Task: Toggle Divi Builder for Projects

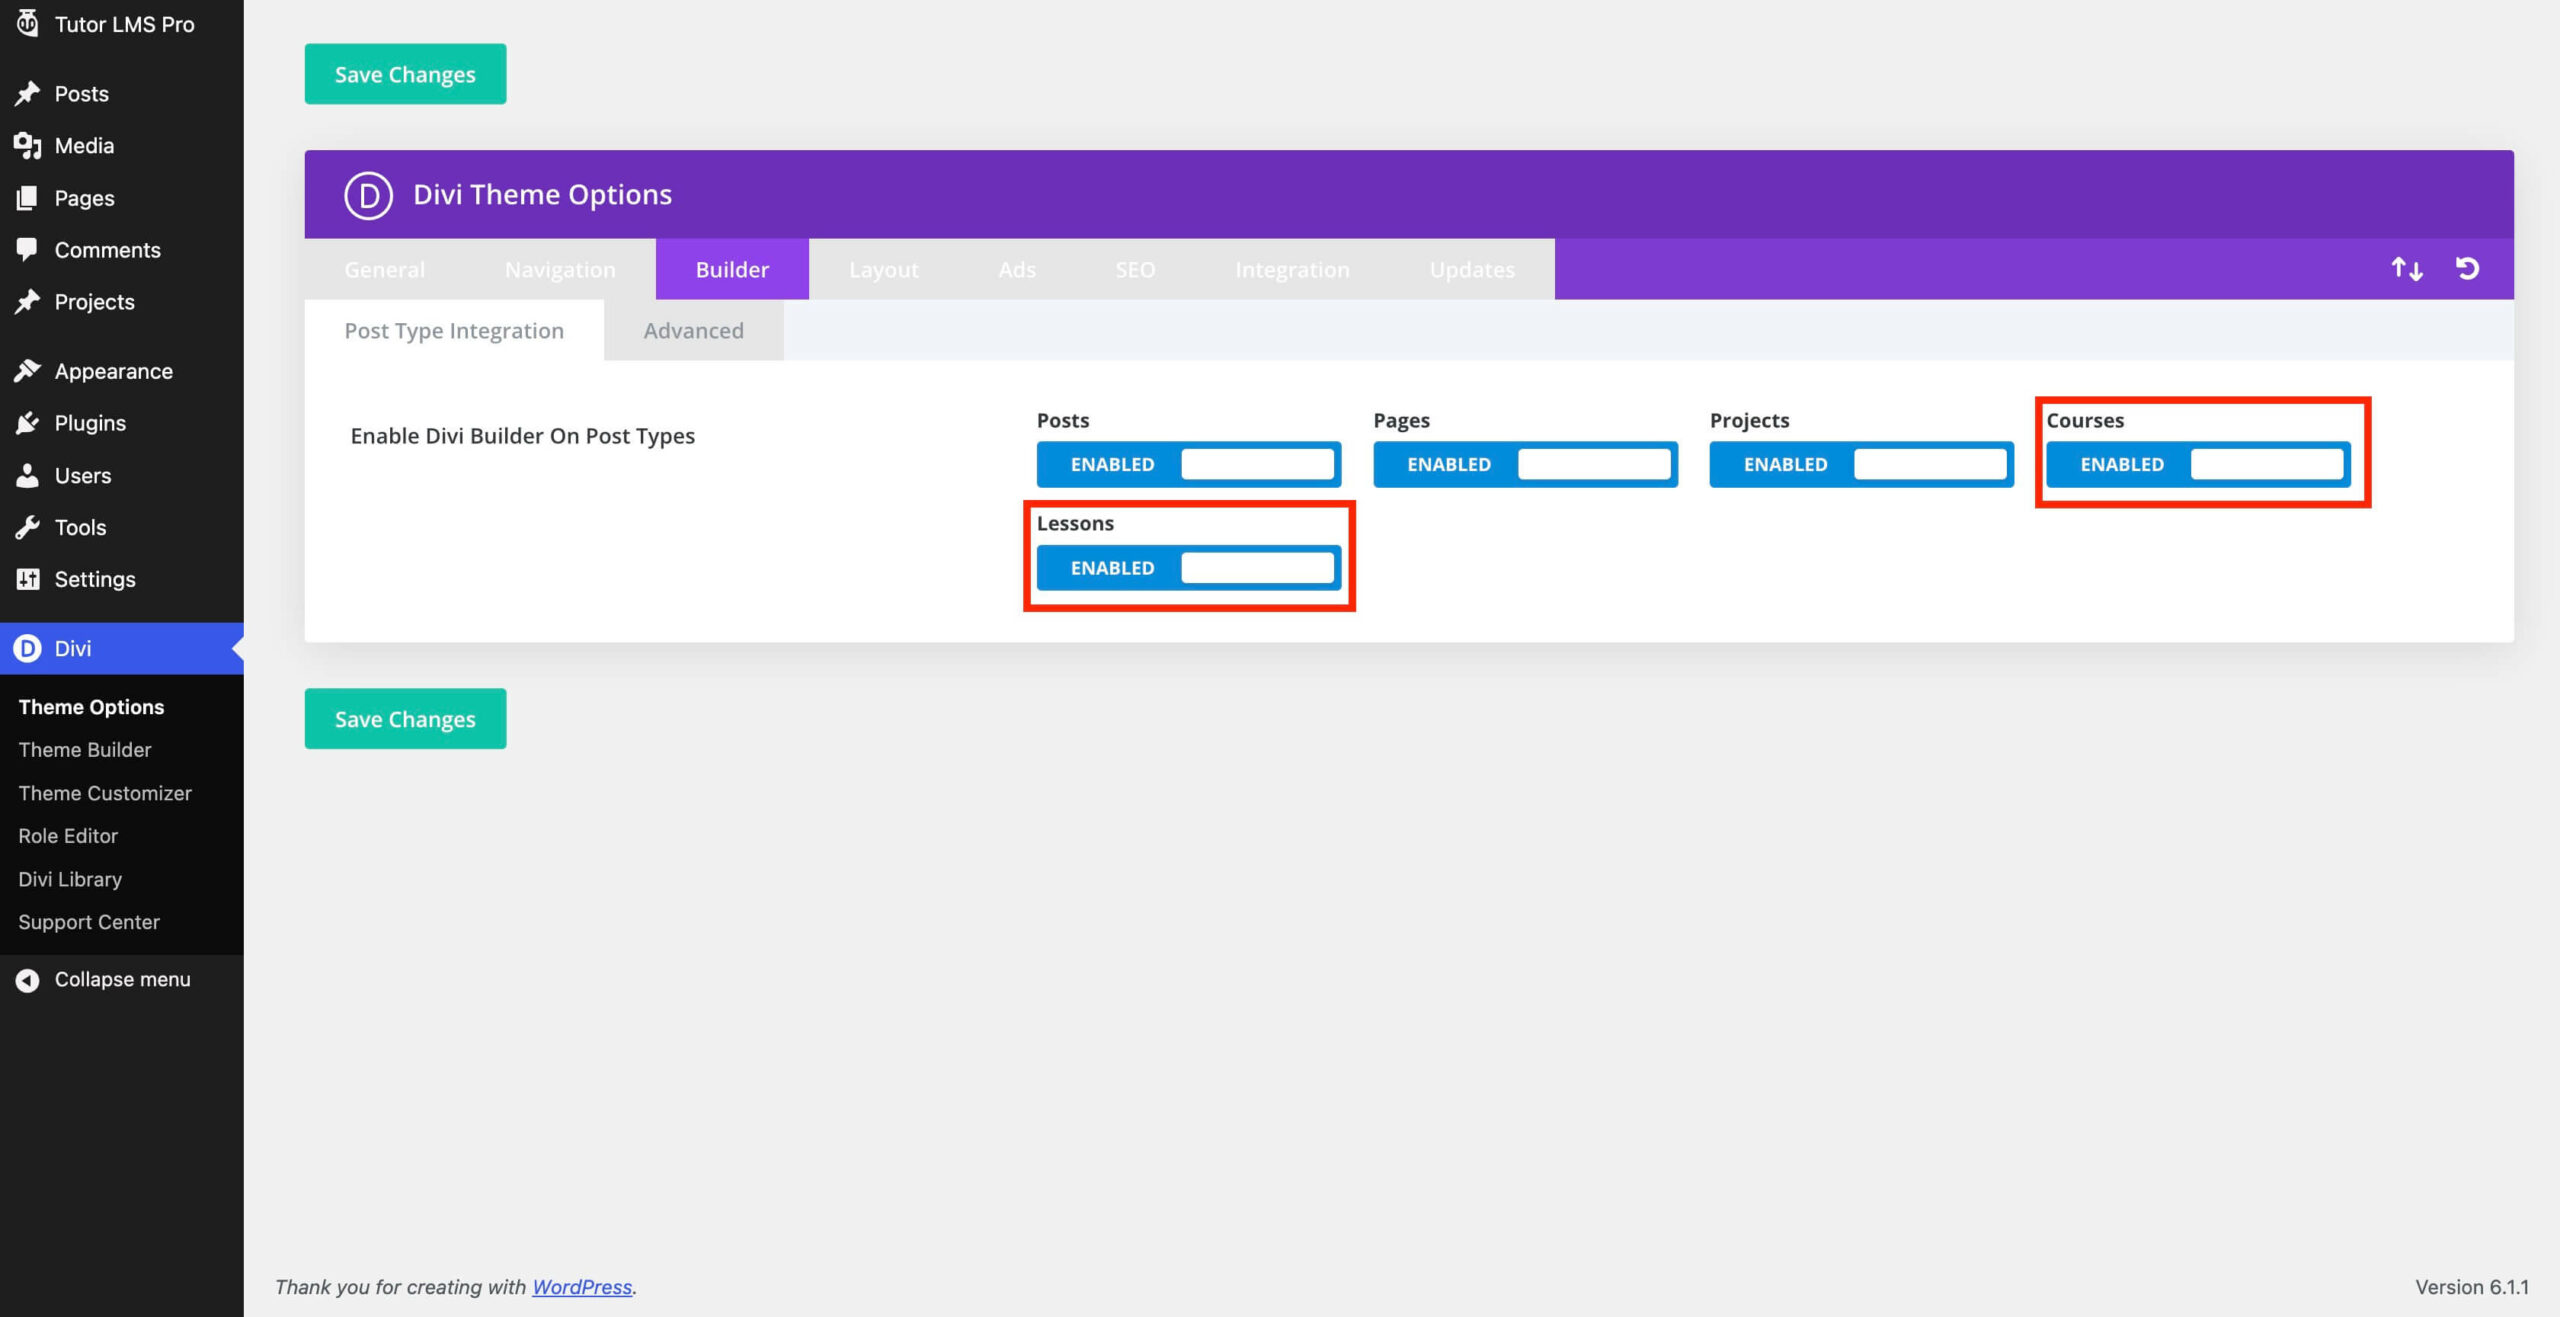Action: point(1861,464)
